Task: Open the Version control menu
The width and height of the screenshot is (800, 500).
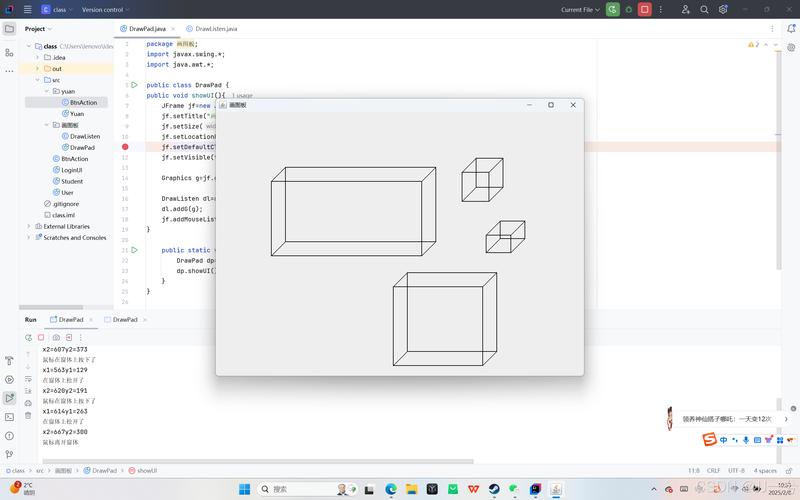Action: [x=105, y=9]
